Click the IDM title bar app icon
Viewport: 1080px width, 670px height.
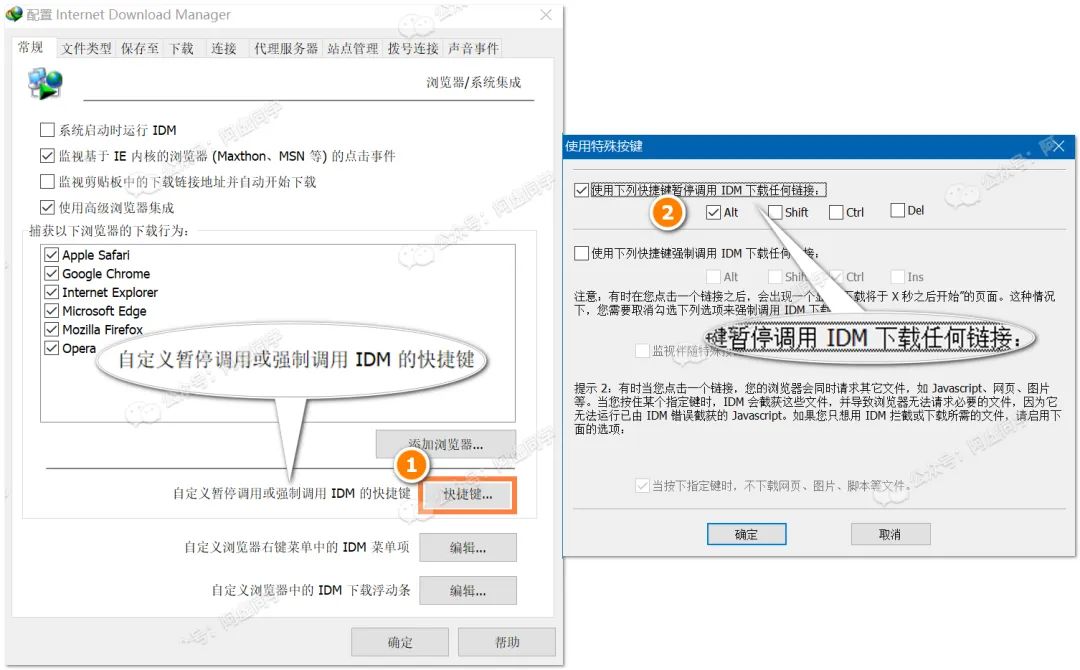14,14
